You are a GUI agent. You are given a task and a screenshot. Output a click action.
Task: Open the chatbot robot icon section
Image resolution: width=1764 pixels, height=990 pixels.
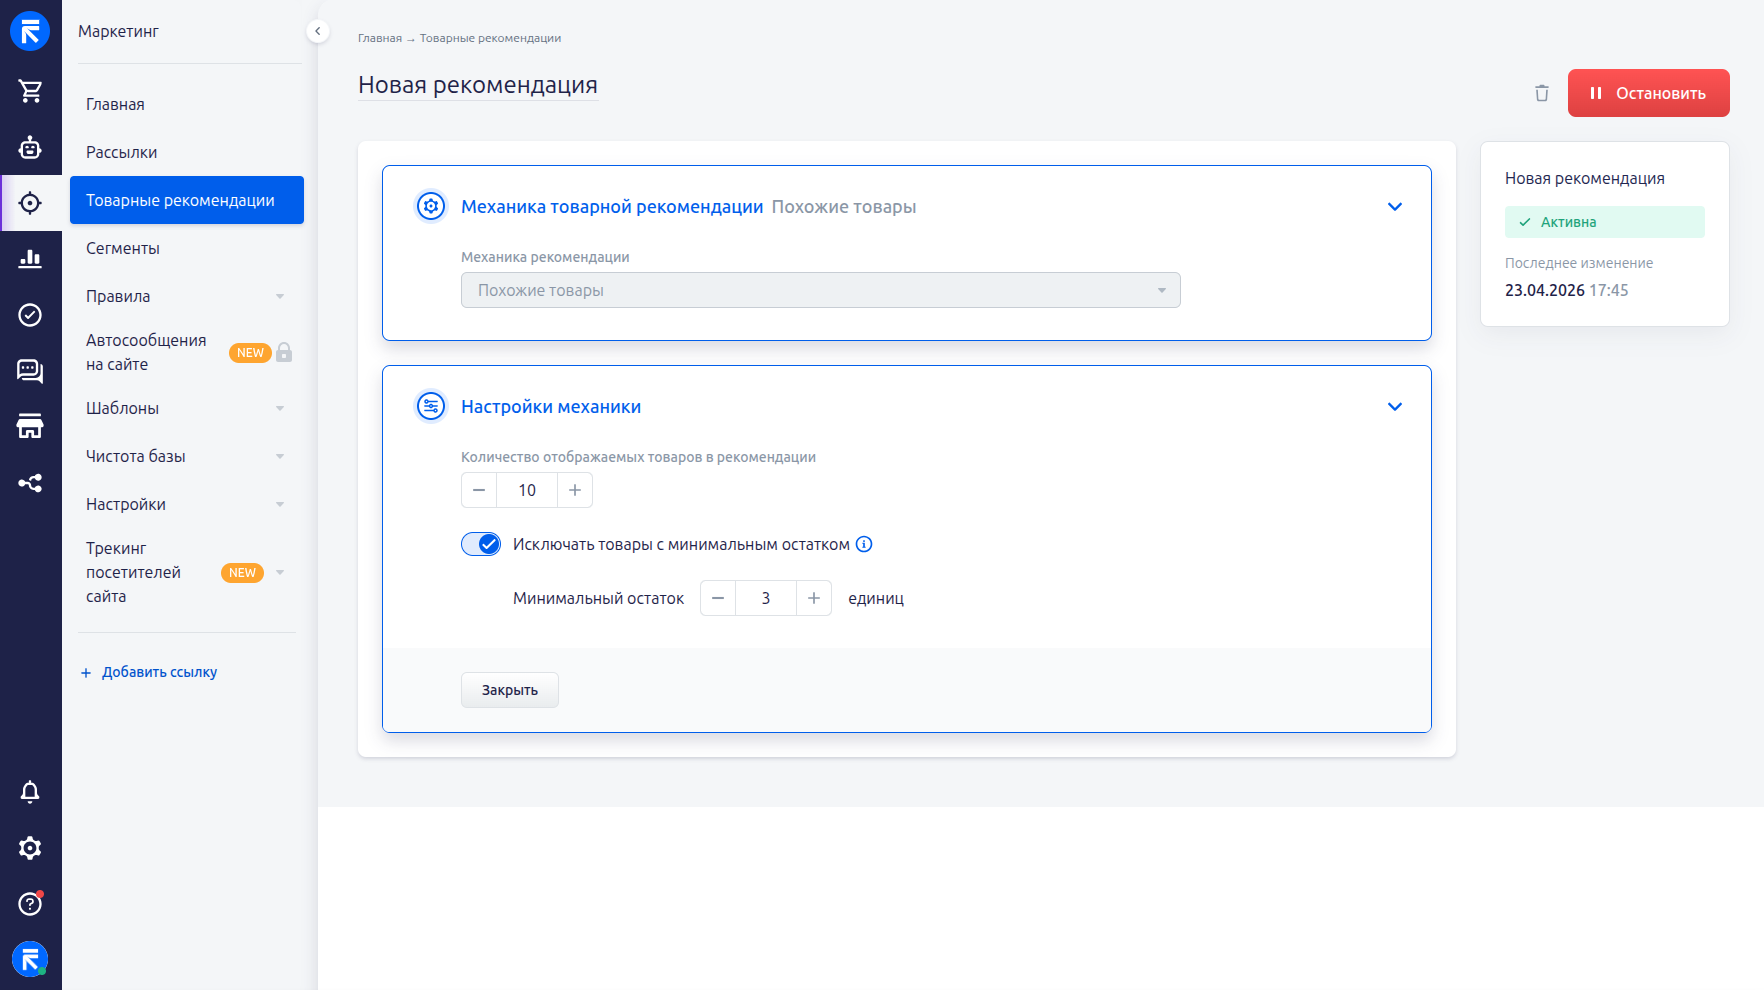[x=30, y=148]
